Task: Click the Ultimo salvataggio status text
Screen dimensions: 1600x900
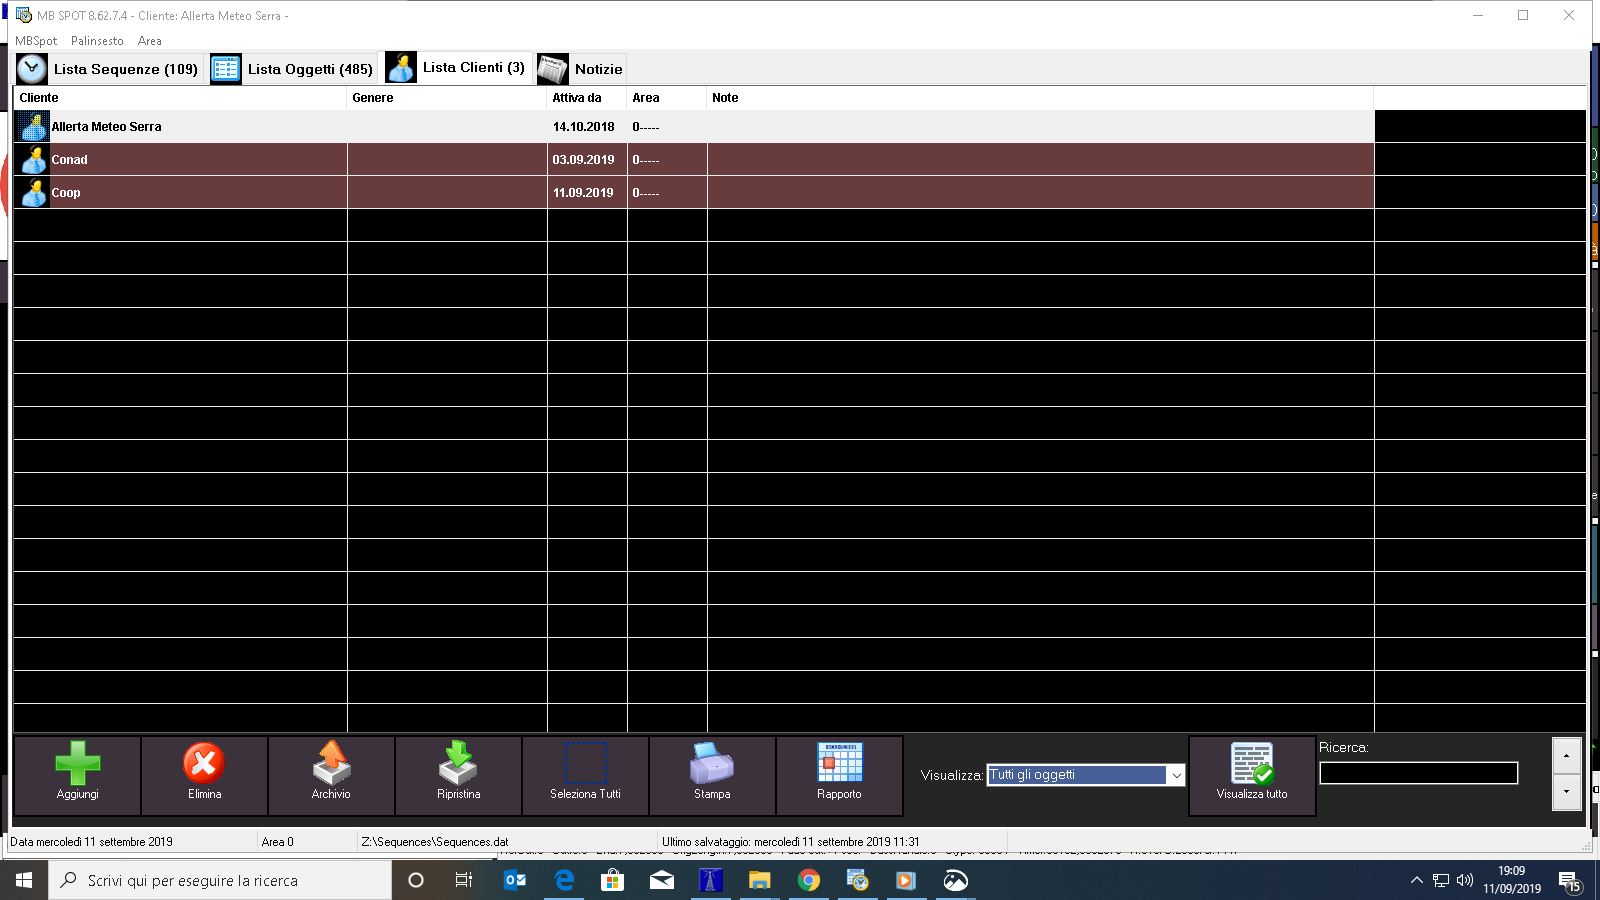Action: [x=790, y=842]
